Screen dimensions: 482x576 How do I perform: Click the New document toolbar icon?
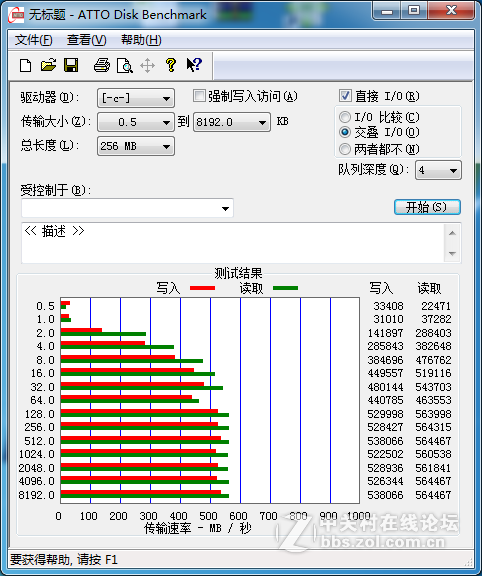pos(25,65)
